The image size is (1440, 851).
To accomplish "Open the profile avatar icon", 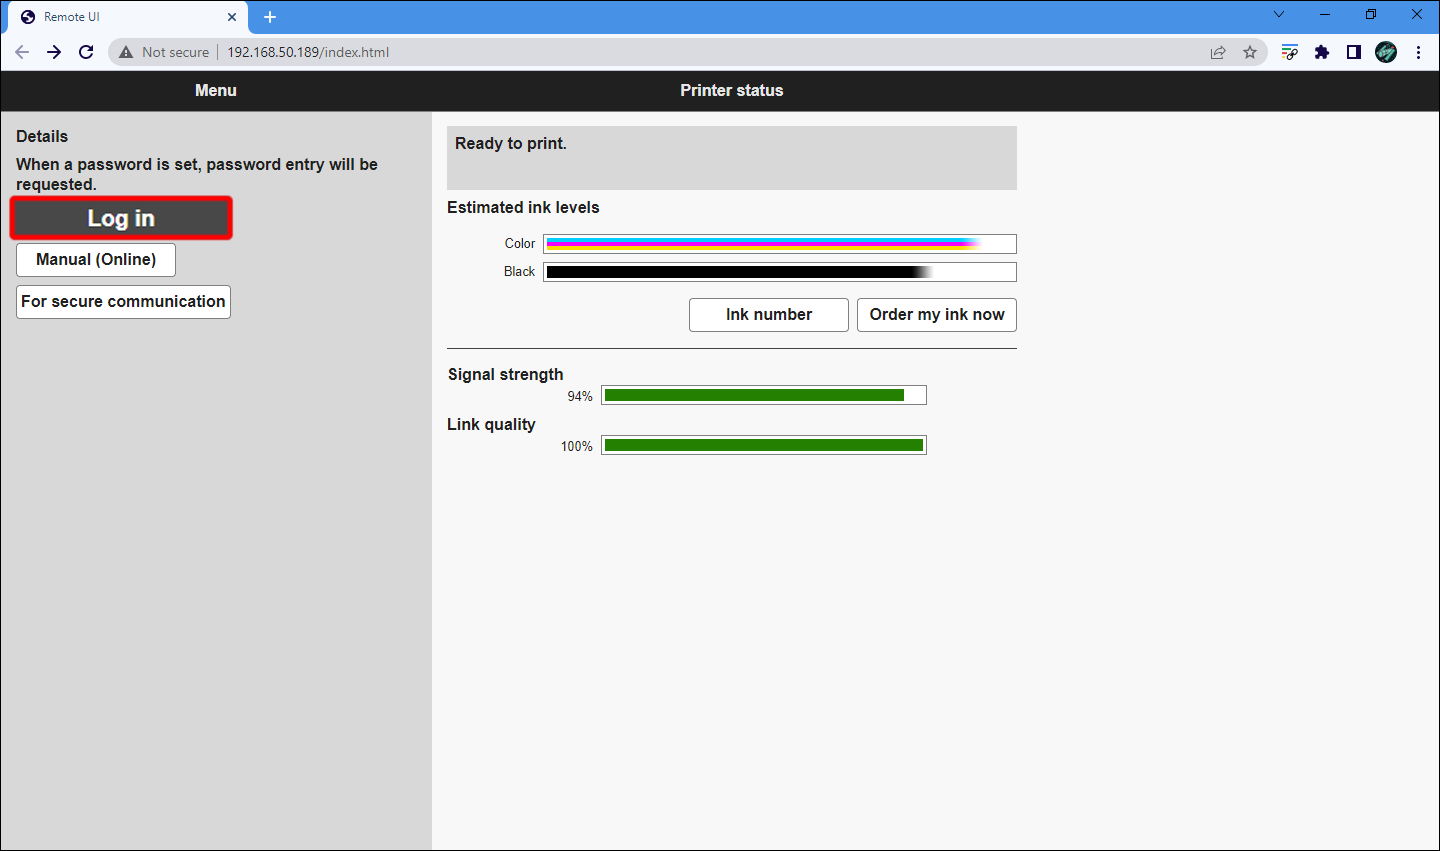I will pyautogui.click(x=1386, y=52).
